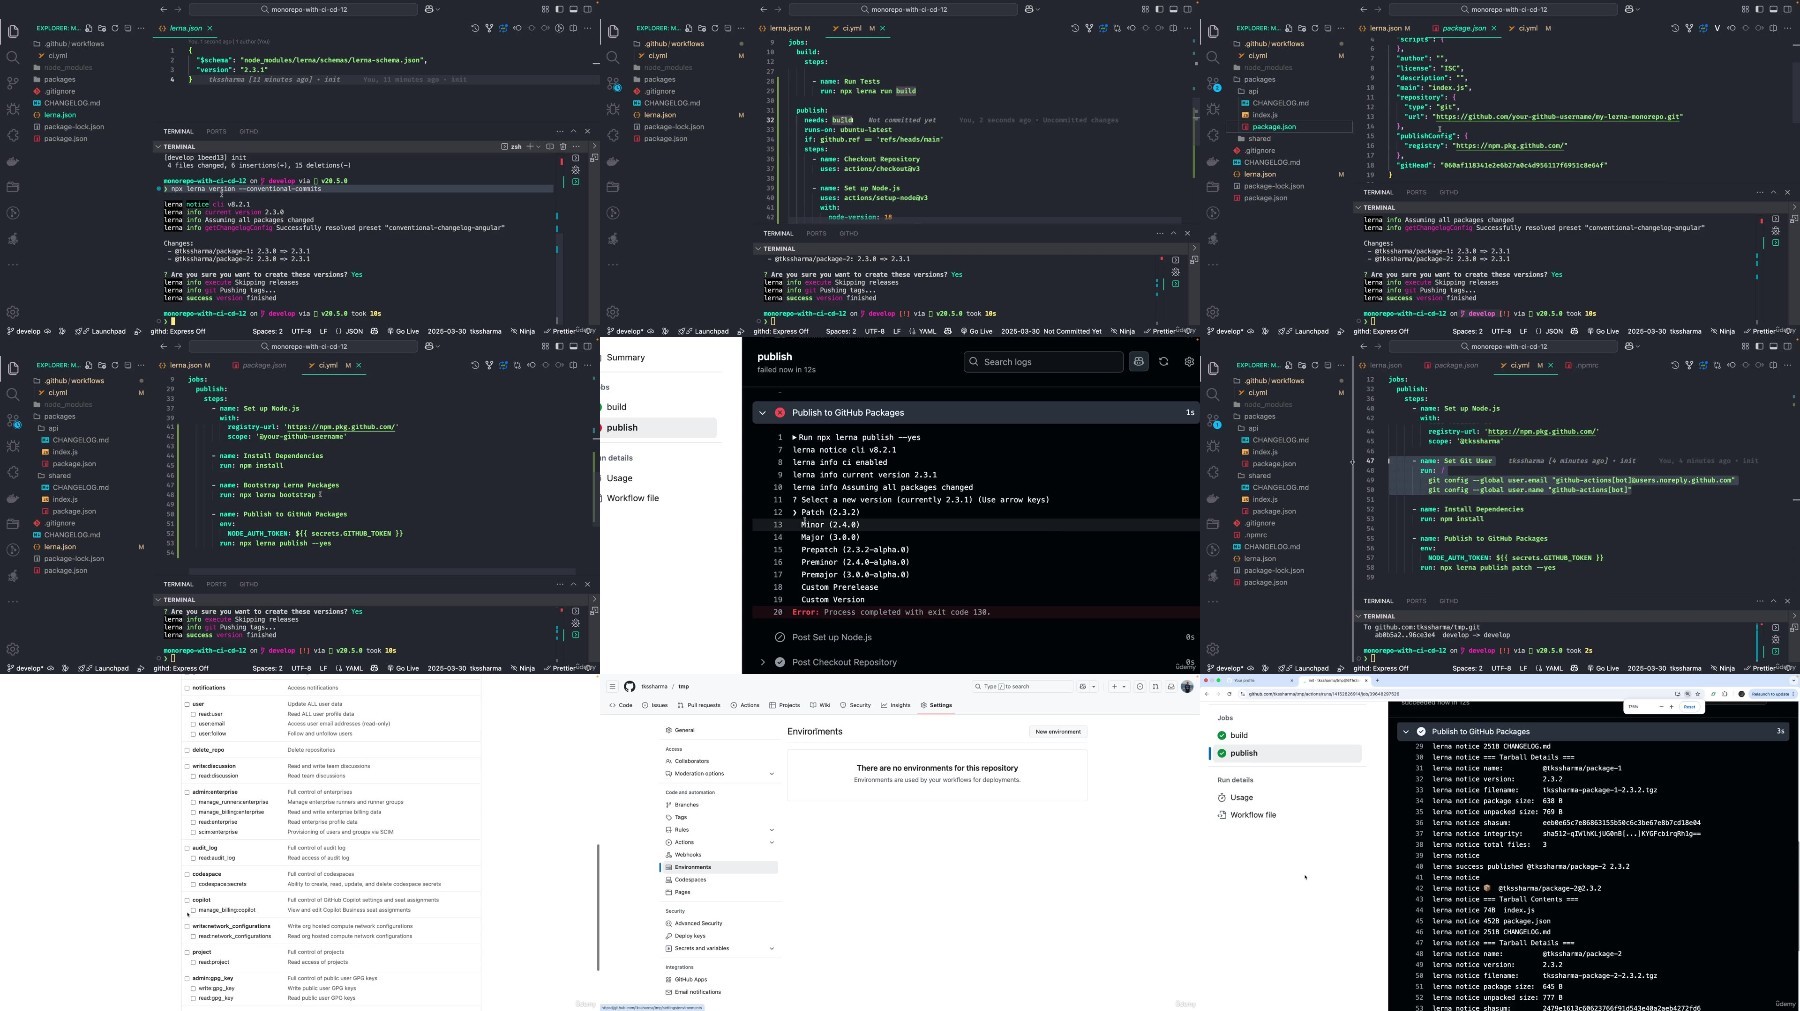Open log settings gear on failed publish page
Viewport: 1800px width, 1011px height.
1189,361
